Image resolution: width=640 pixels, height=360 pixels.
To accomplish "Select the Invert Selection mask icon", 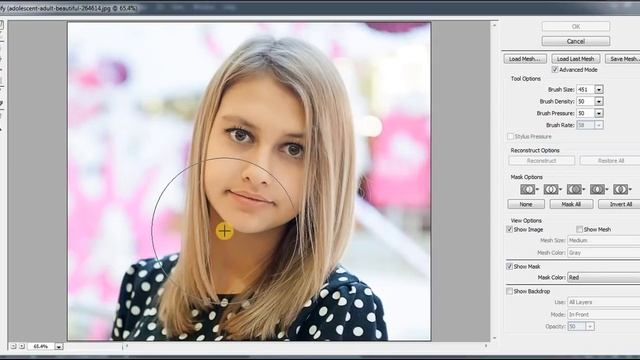I will 622,189.
